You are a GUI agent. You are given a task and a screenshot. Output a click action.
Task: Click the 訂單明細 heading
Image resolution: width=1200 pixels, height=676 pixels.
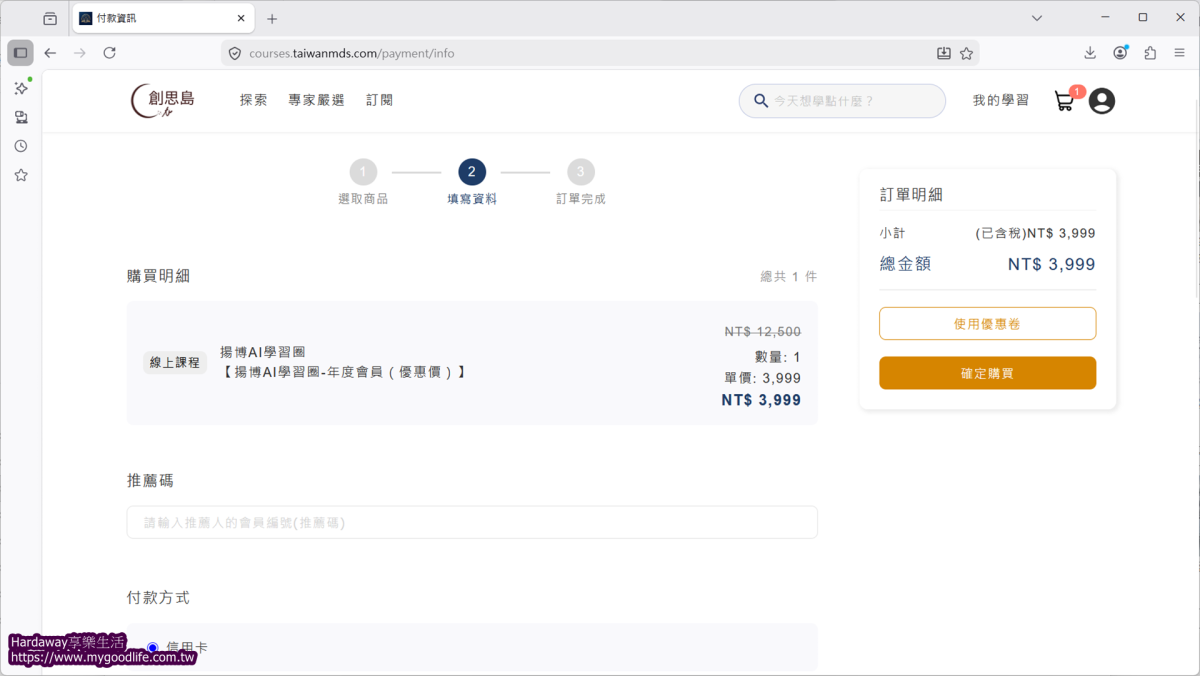pyautogui.click(x=911, y=195)
